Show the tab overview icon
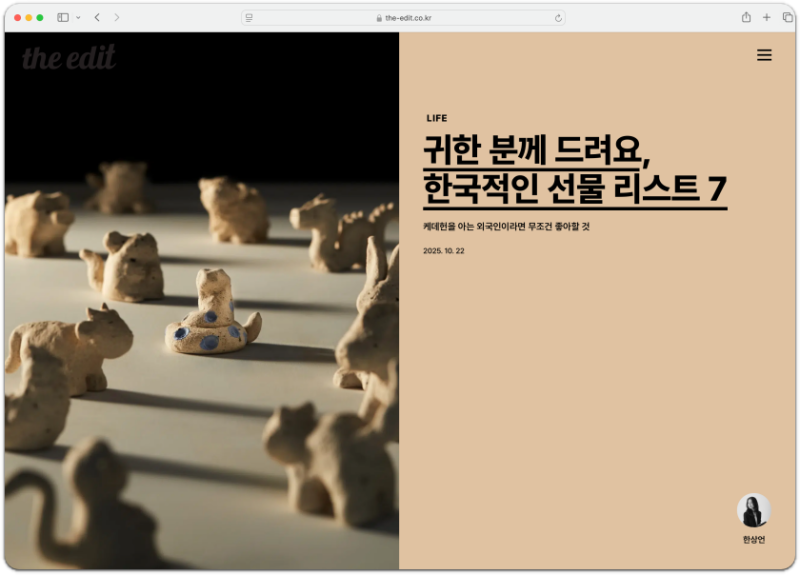 click(x=787, y=17)
